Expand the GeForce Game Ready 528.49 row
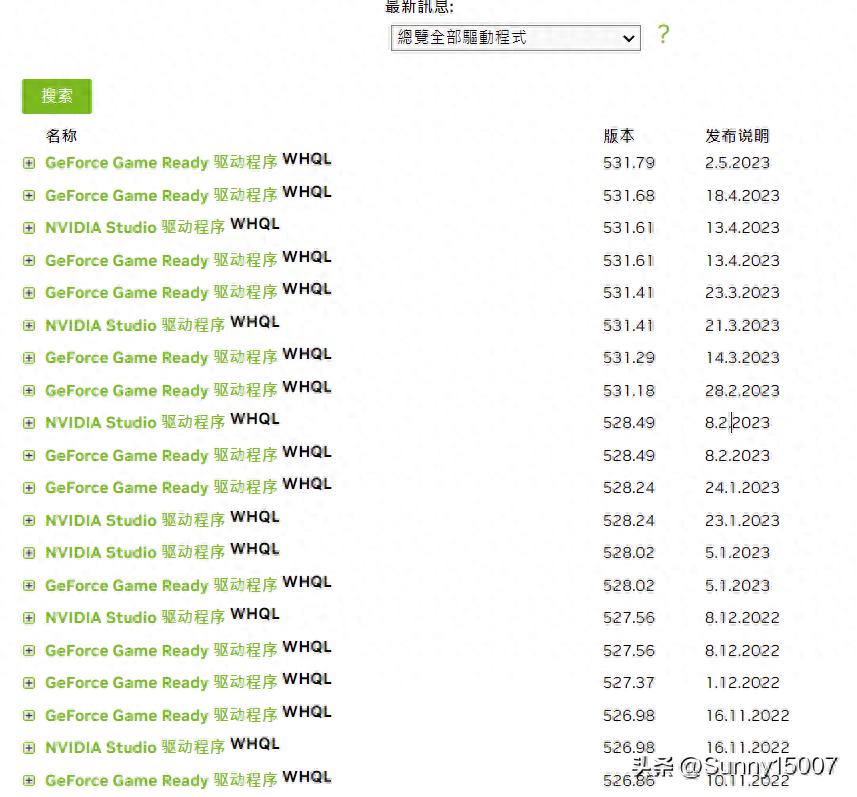This screenshot has height=797, width=857. (x=29, y=456)
